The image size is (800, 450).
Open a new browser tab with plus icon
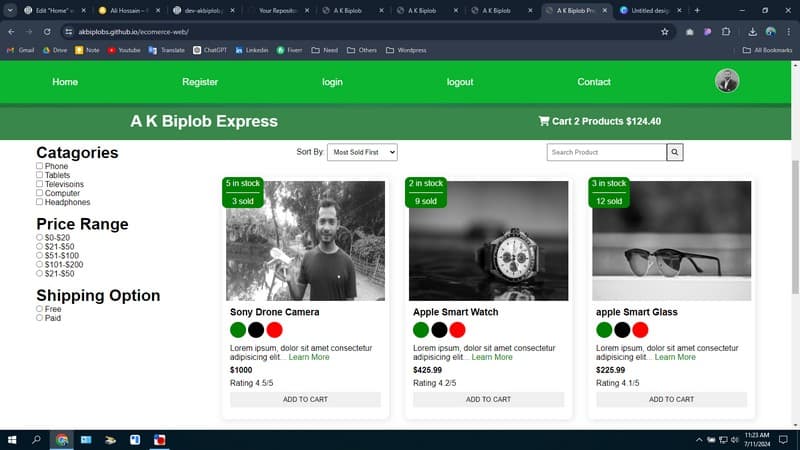click(x=697, y=10)
